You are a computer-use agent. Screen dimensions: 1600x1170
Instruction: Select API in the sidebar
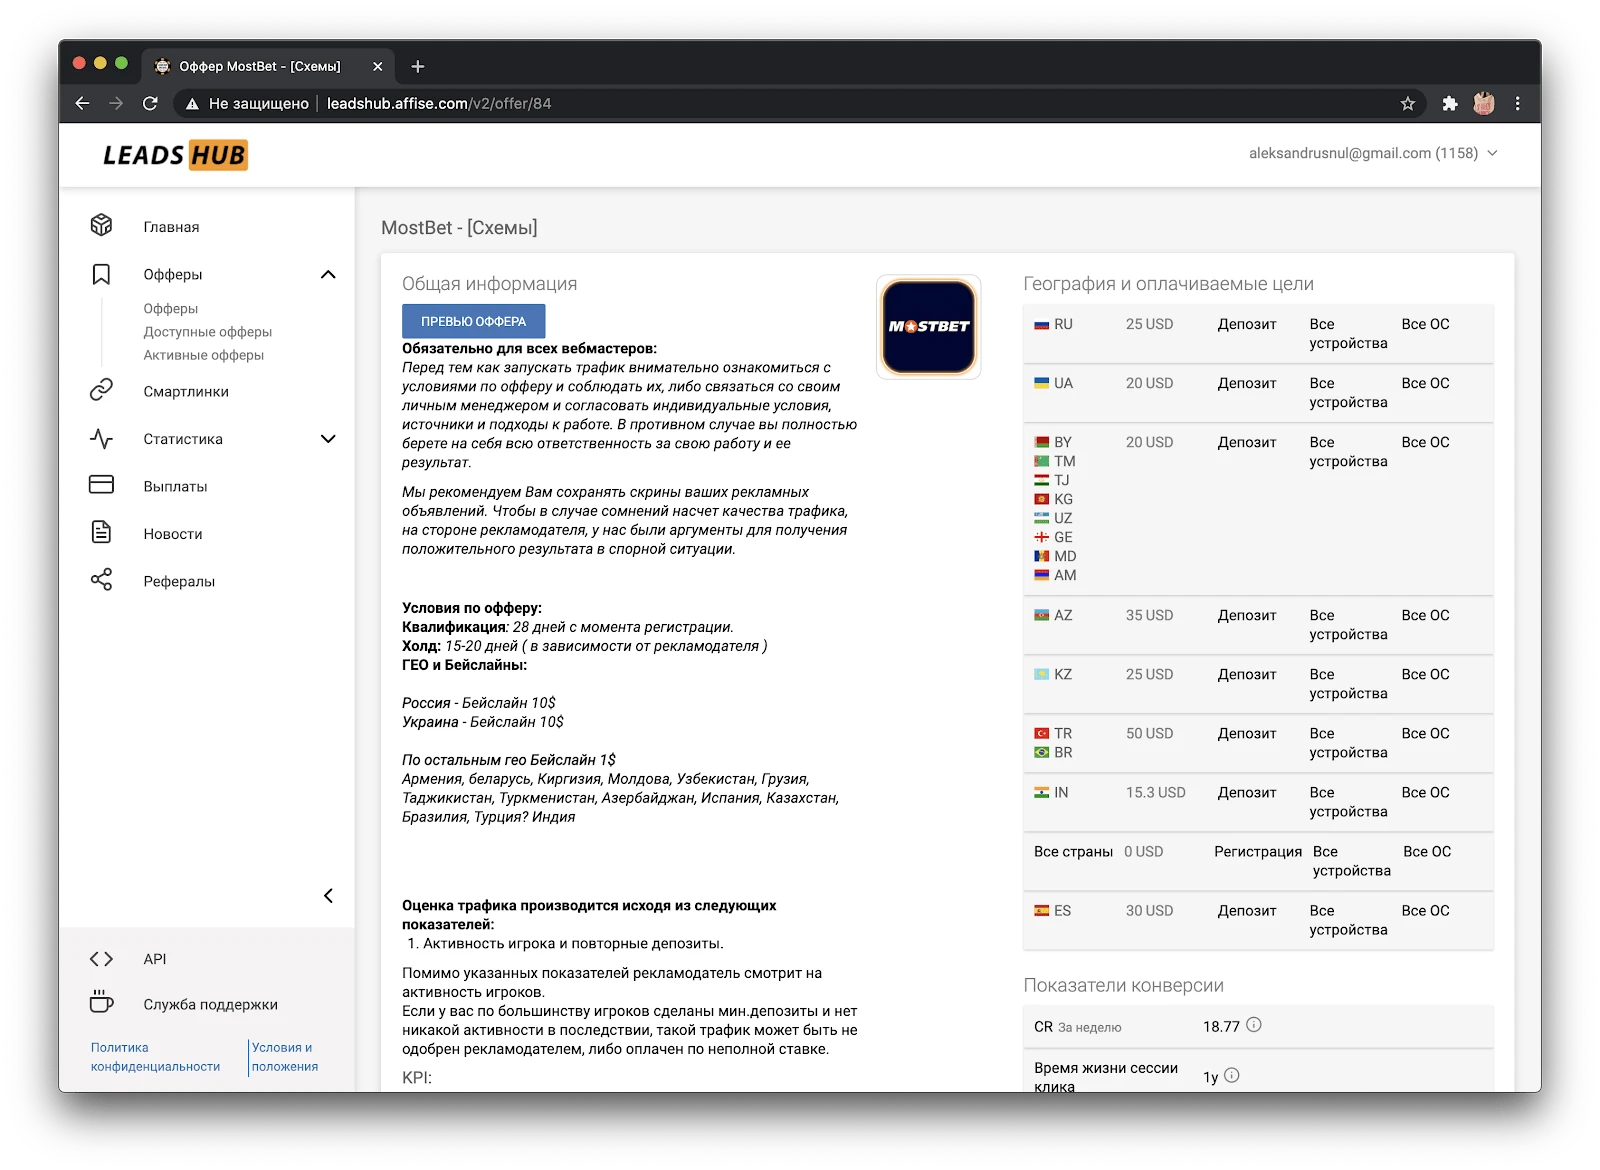pos(155,959)
